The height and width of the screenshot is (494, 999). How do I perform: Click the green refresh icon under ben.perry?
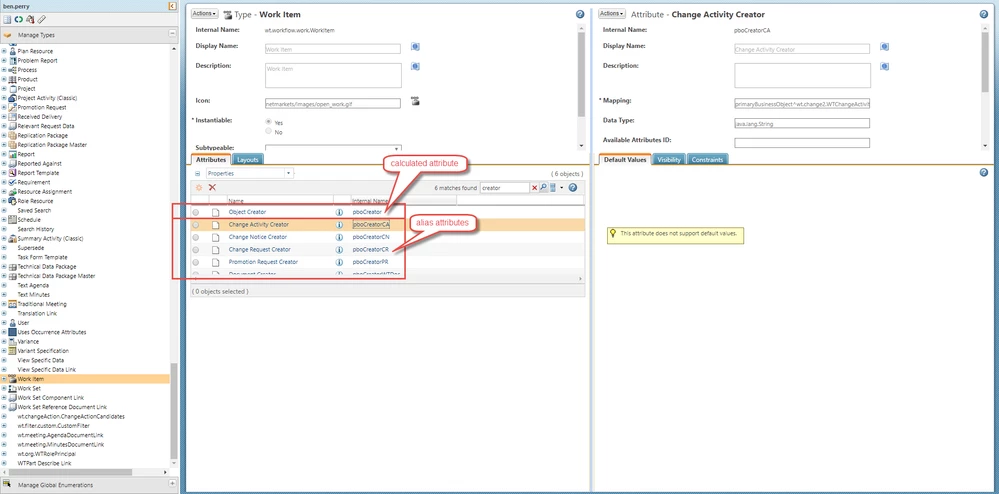pos(18,19)
